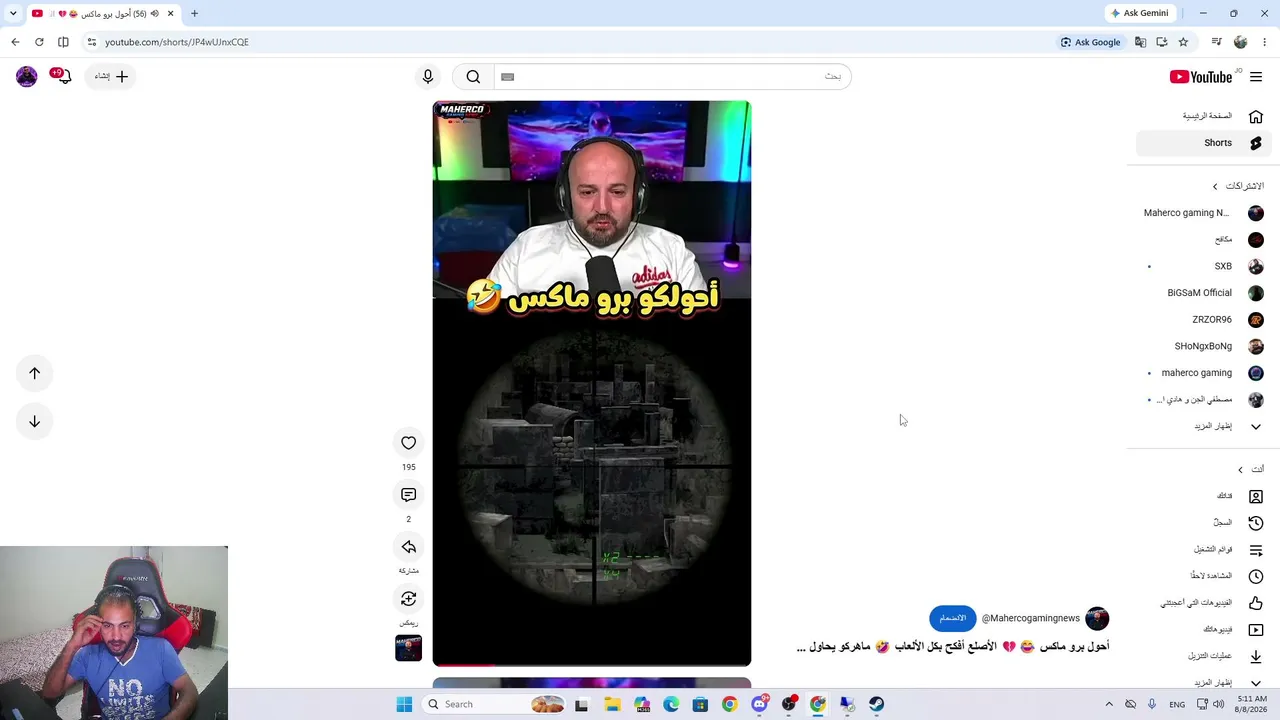This screenshot has width=1280, height=720.
Task: Open المشاهدة لاحقًا watch later list
Action: (x=1204, y=576)
